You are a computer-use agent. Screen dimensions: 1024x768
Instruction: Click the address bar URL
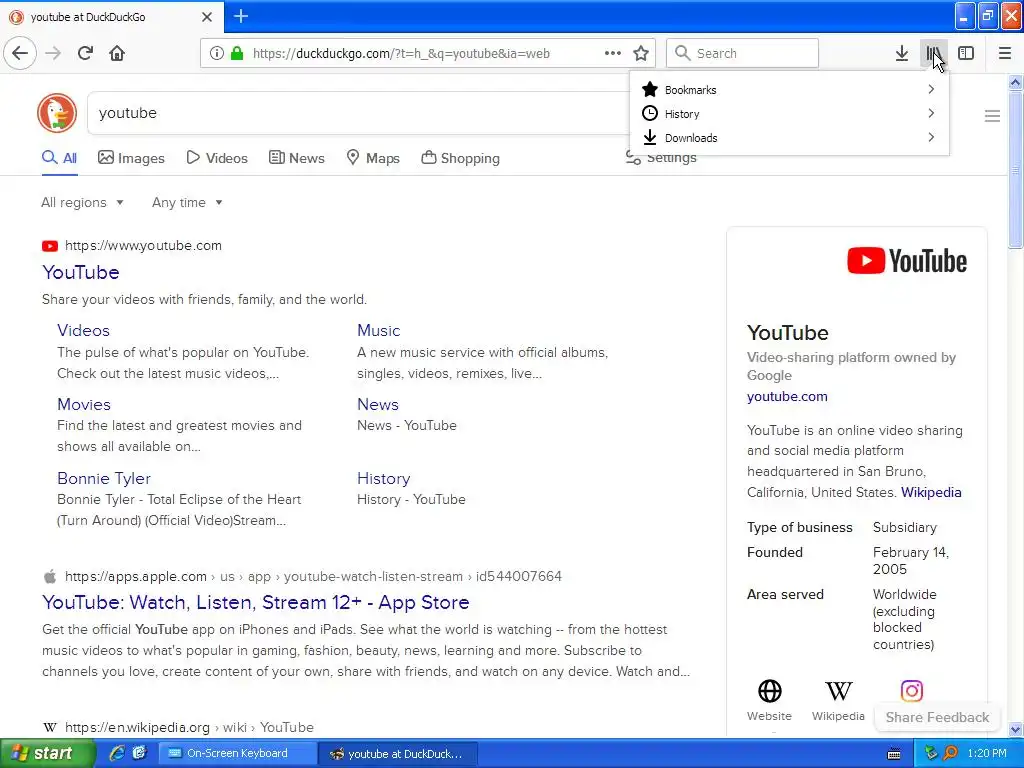click(401, 54)
